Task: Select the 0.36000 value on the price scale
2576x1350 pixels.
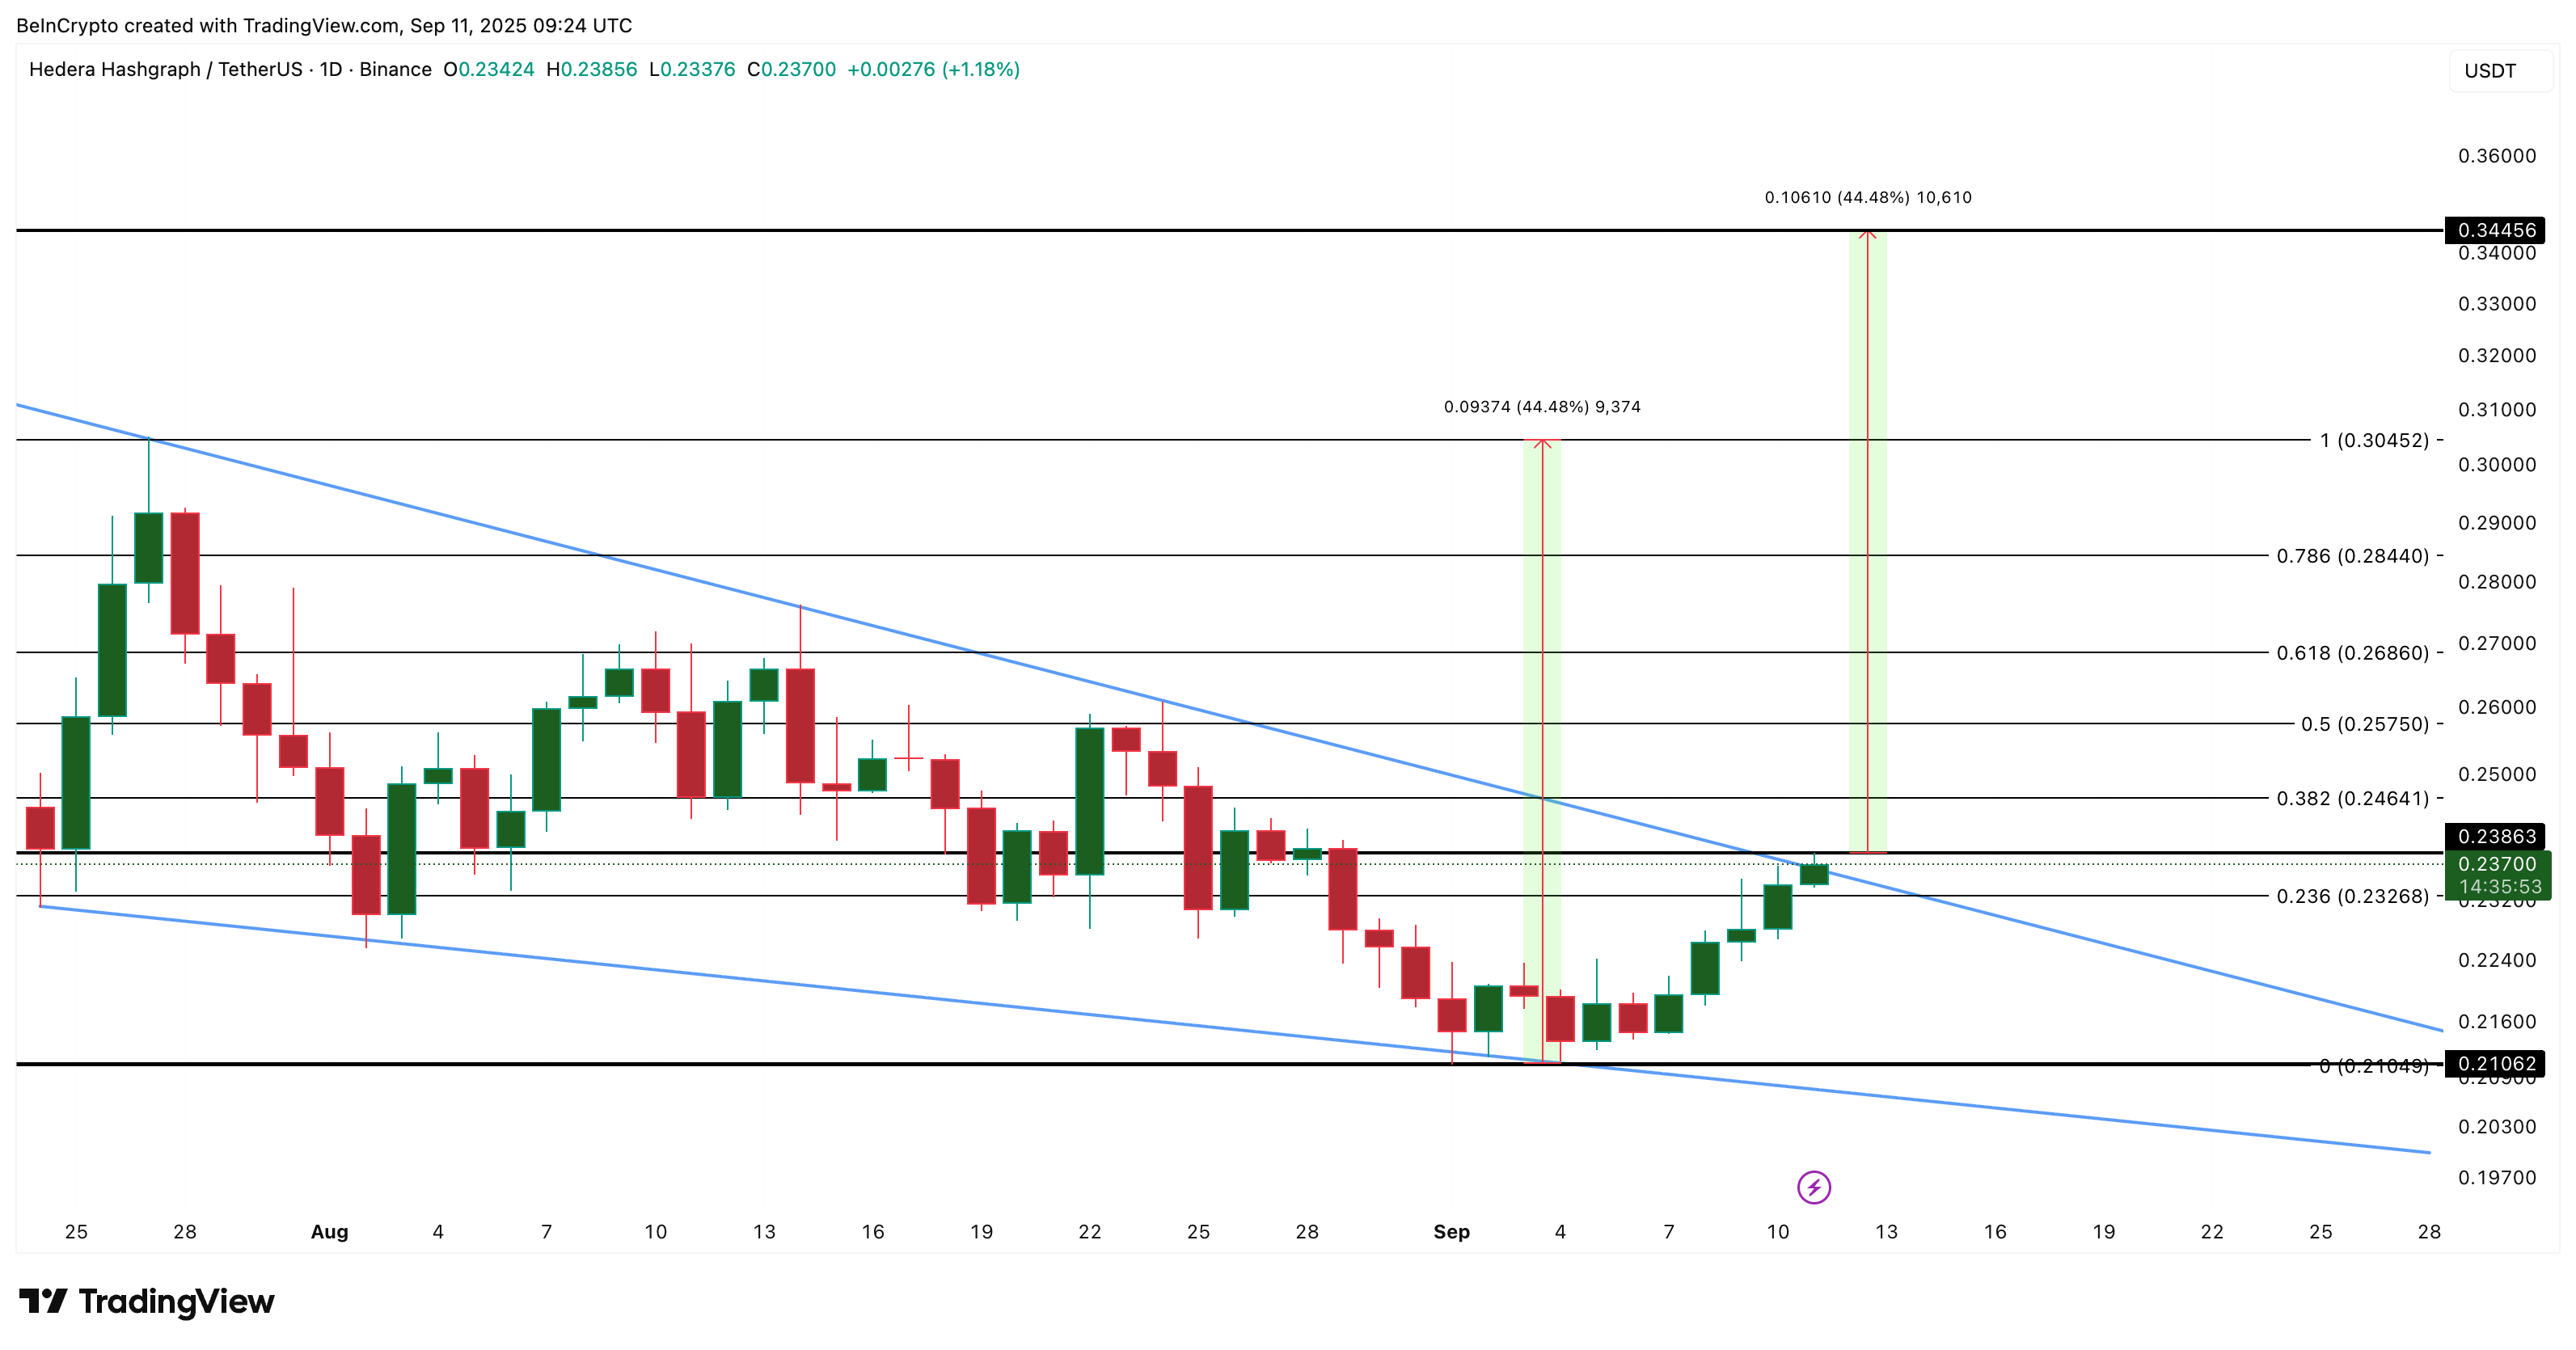Action: [2498, 156]
